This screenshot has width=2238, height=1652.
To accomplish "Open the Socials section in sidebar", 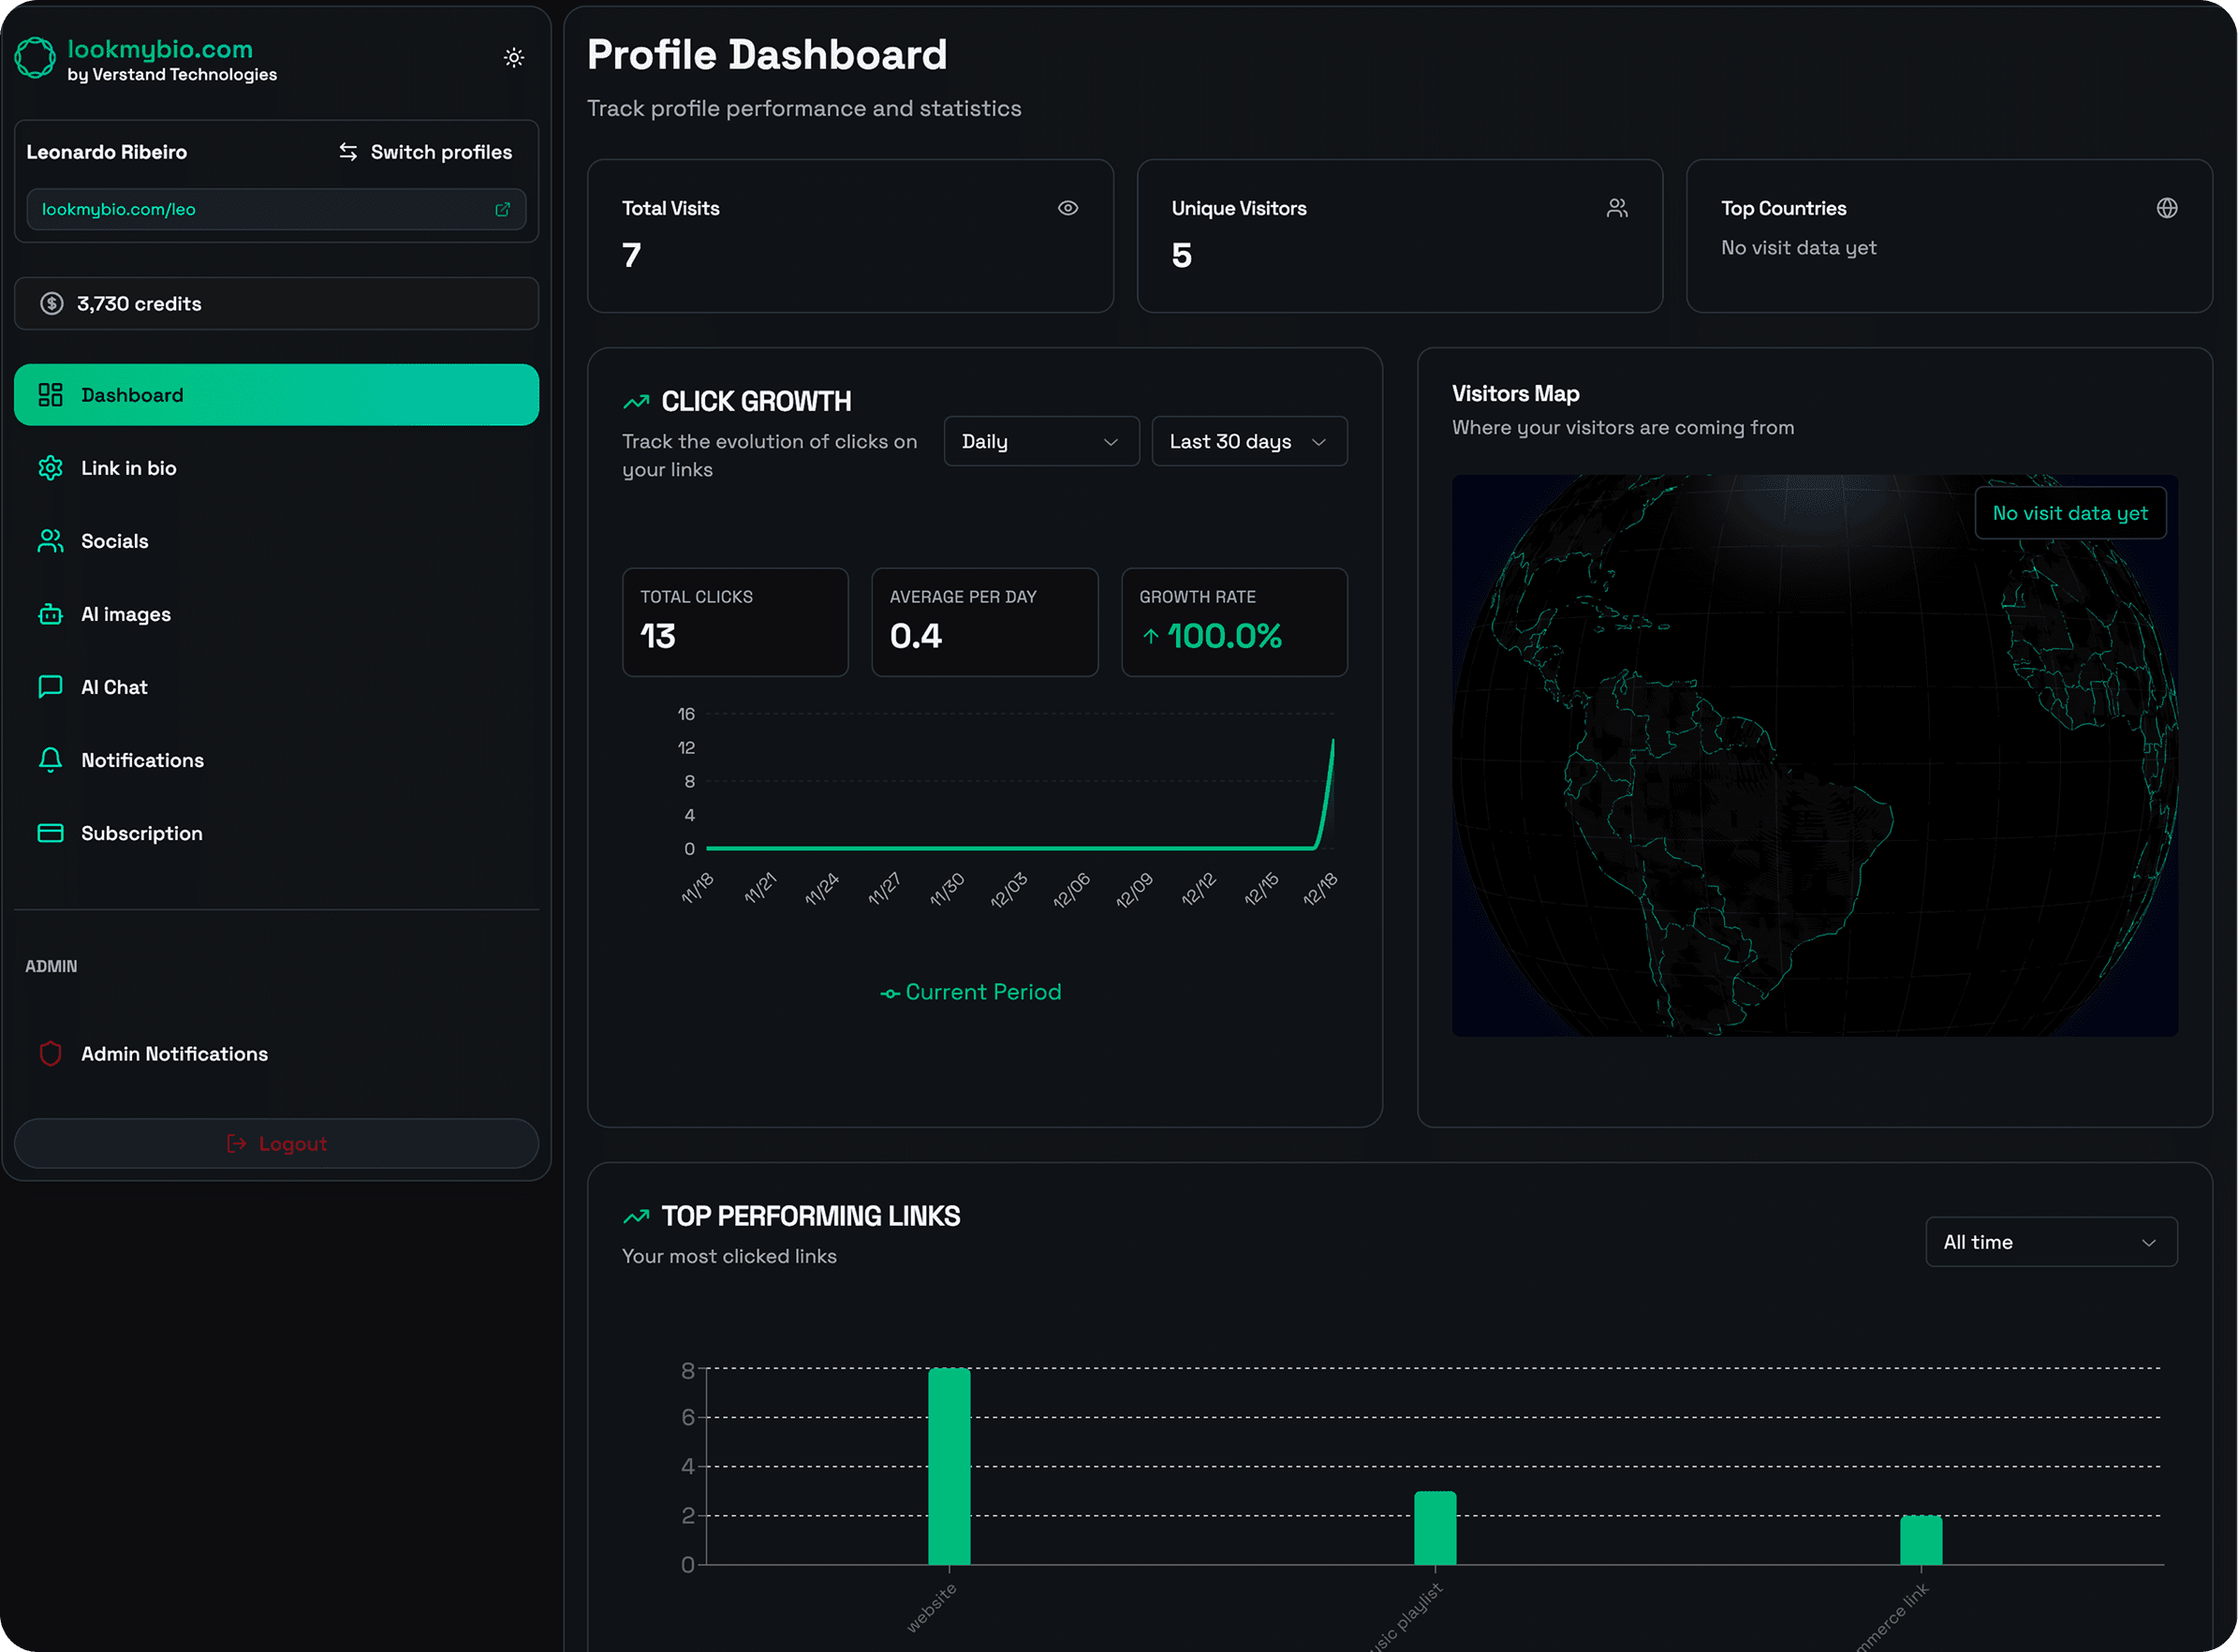I will [114, 541].
